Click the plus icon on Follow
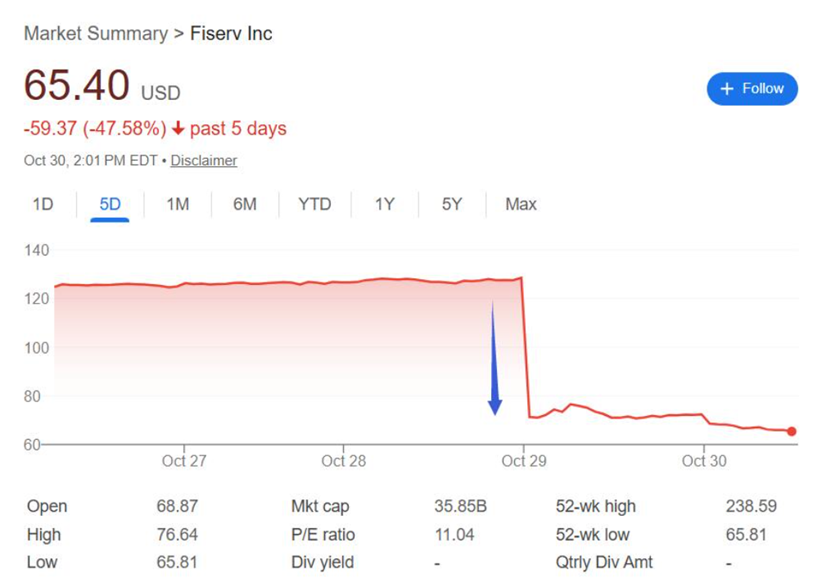The image size is (831, 583). point(727,89)
